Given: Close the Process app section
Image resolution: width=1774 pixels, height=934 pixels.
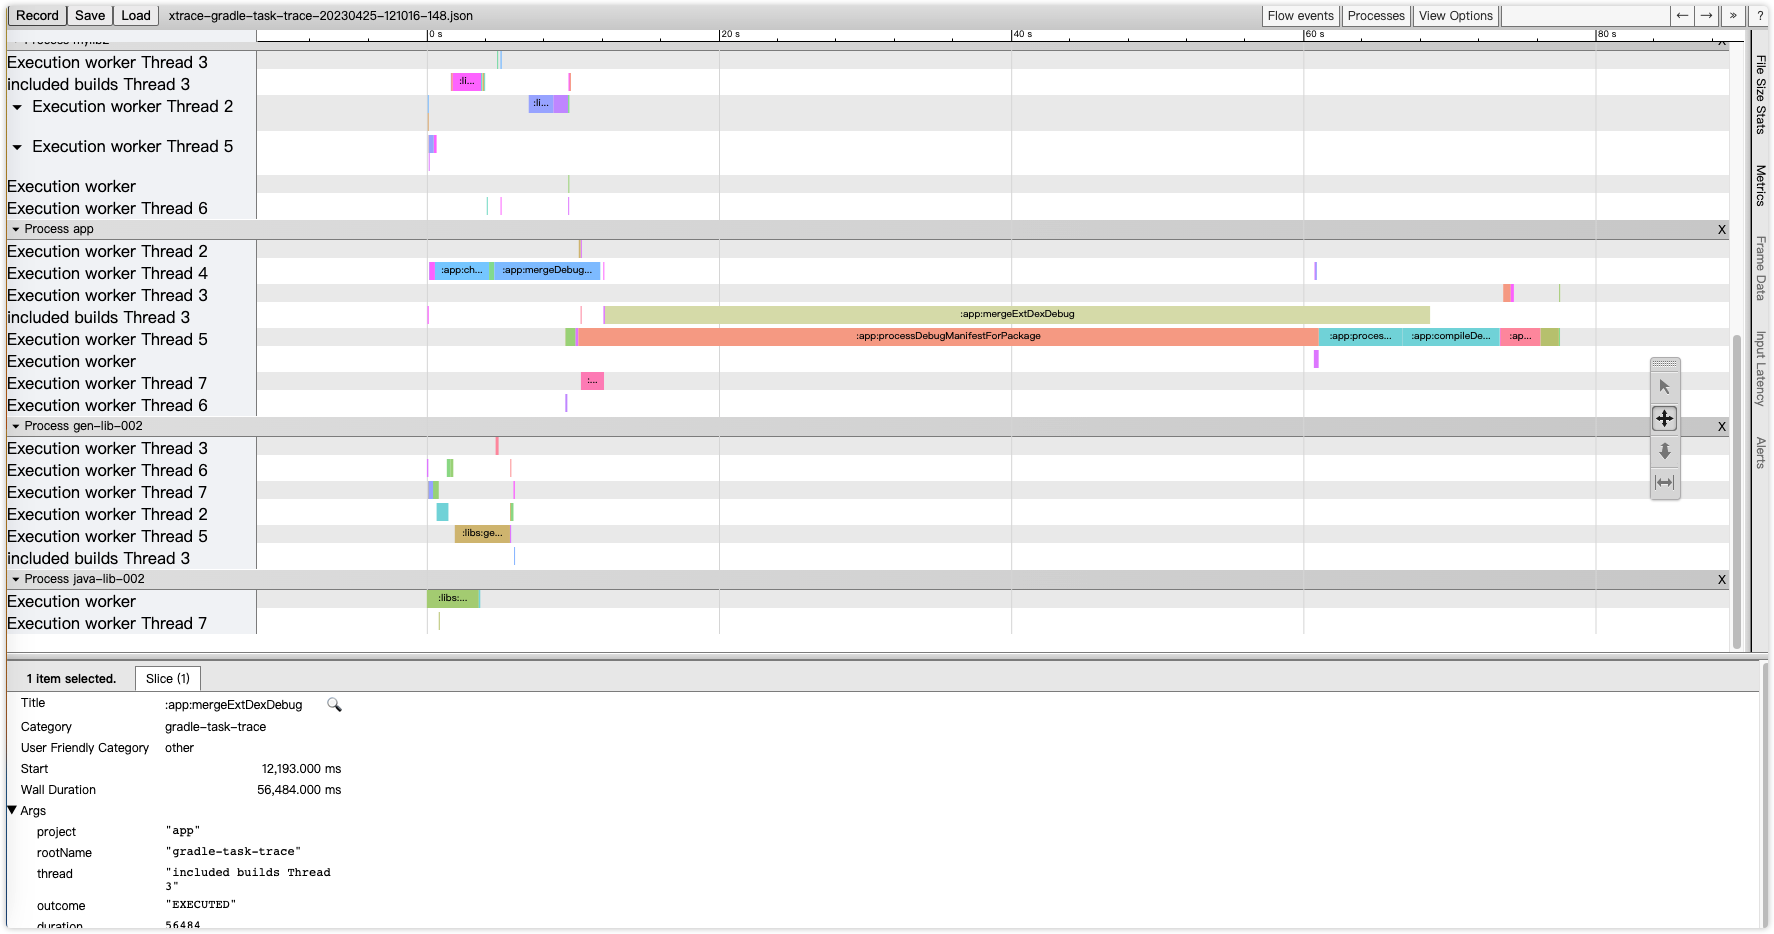Looking at the screenshot, I should 1722,229.
